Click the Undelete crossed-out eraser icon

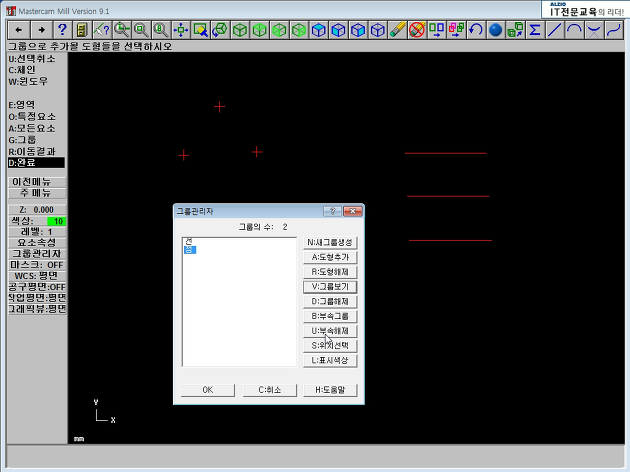point(417,30)
